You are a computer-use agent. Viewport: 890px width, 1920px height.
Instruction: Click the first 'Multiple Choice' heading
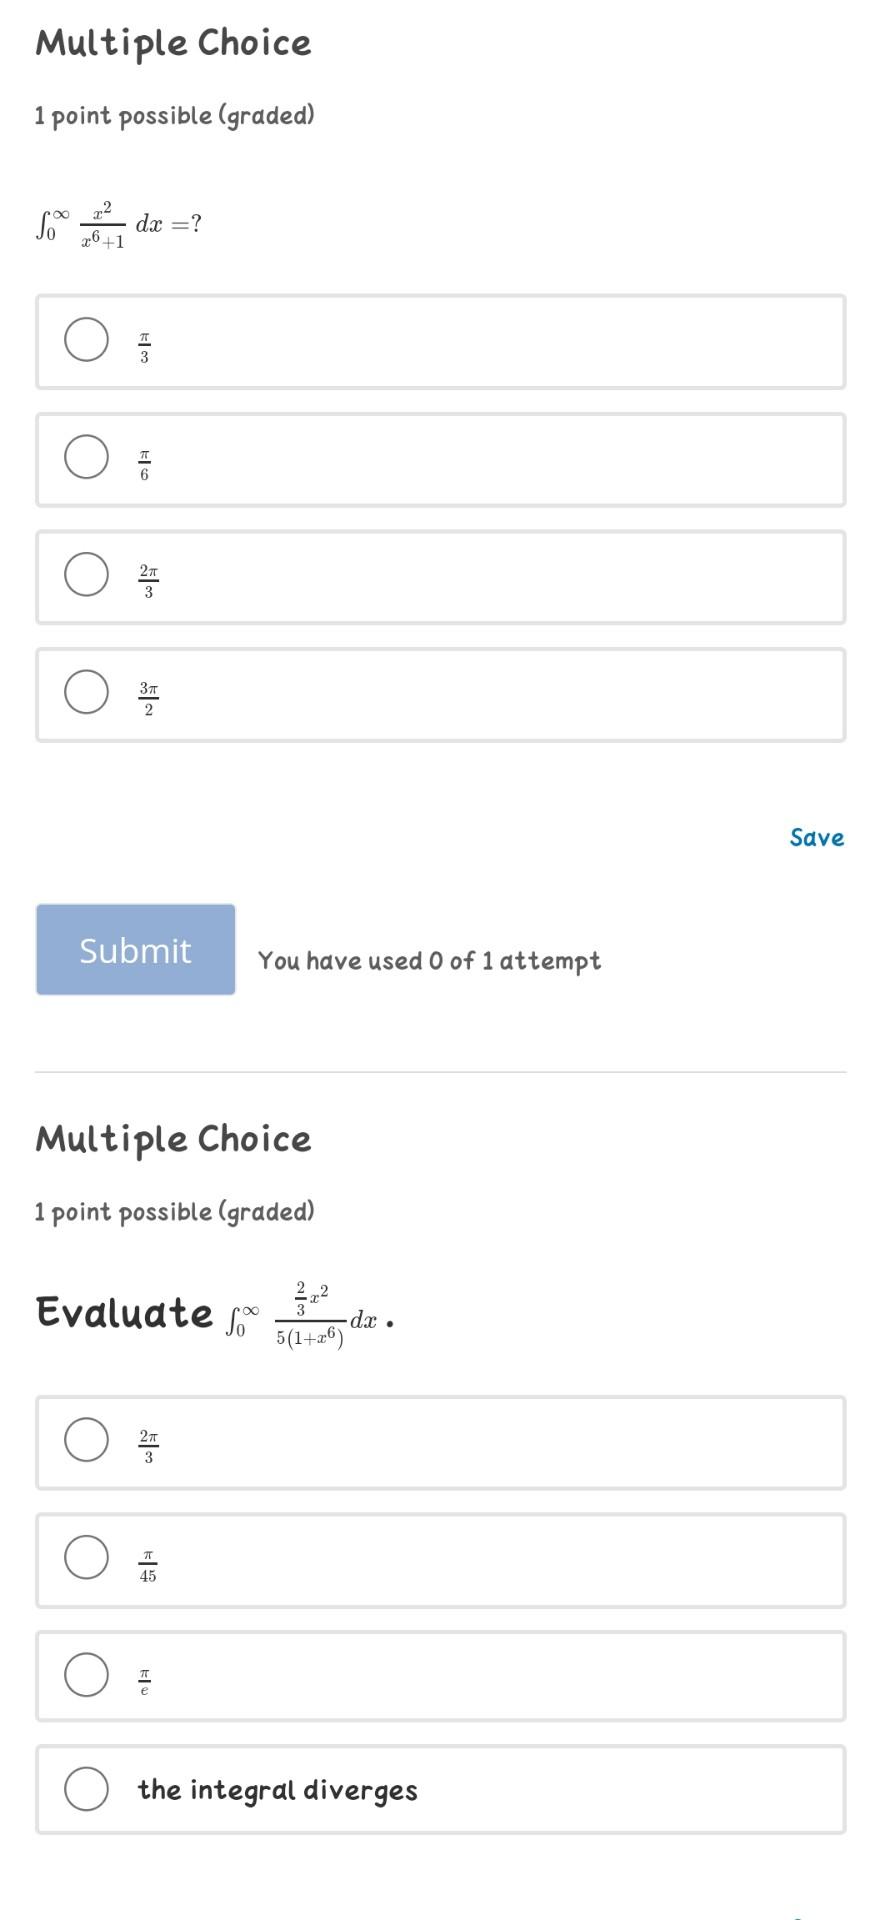[172, 42]
